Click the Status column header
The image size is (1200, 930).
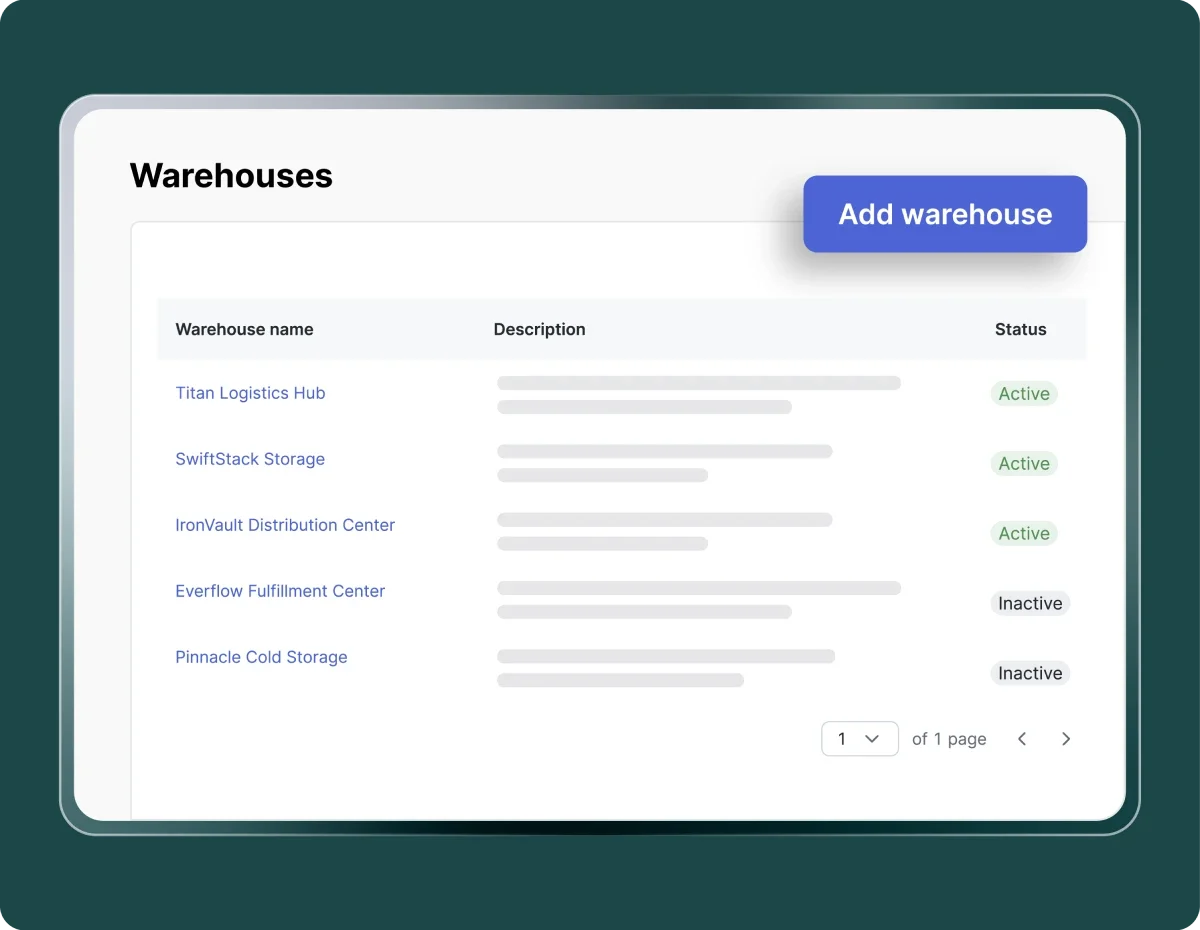coord(1020,329)
